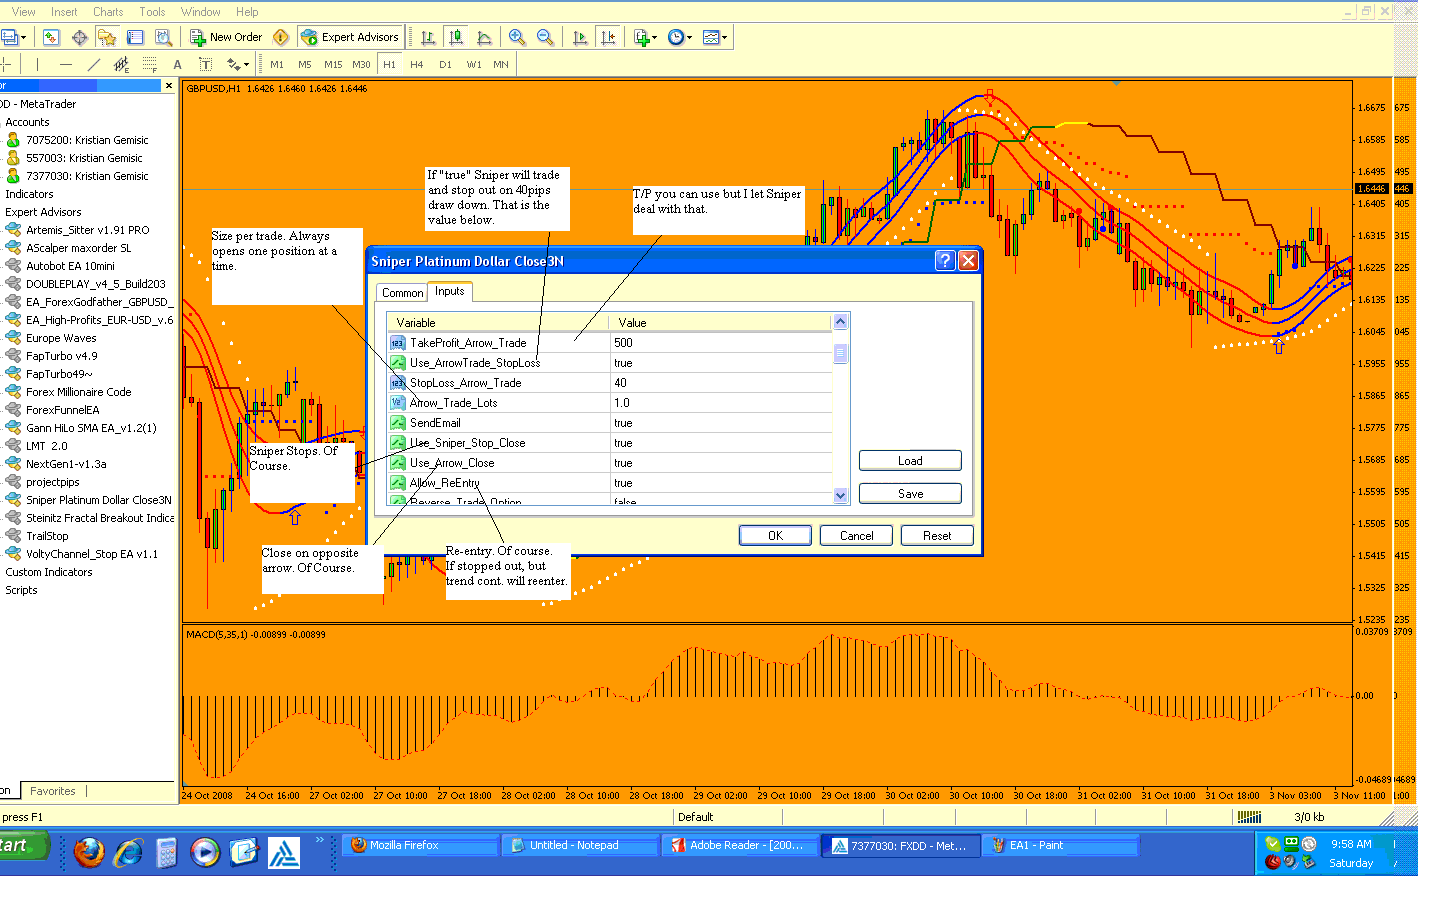Switch to the Common tab in dialog
The height and width of the screenshot is (900, 1440).
pyautogui.click(x=402, y=293)
